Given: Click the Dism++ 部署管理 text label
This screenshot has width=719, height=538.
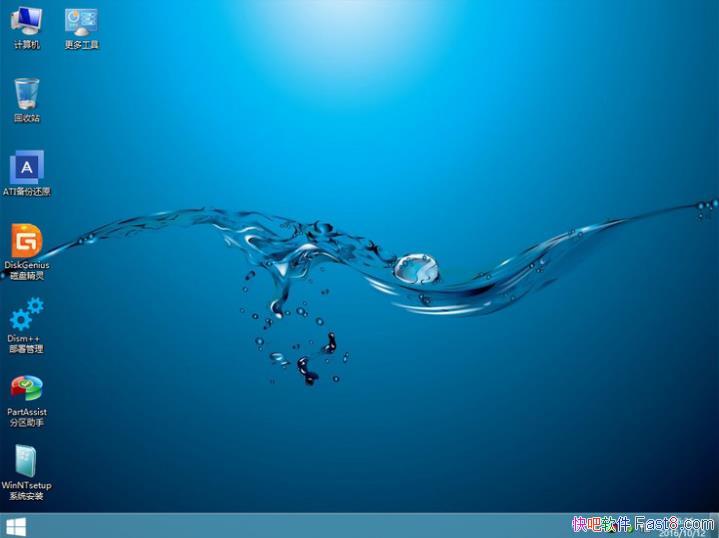Looking at the screenshot, I should click(x=27, y=344).
